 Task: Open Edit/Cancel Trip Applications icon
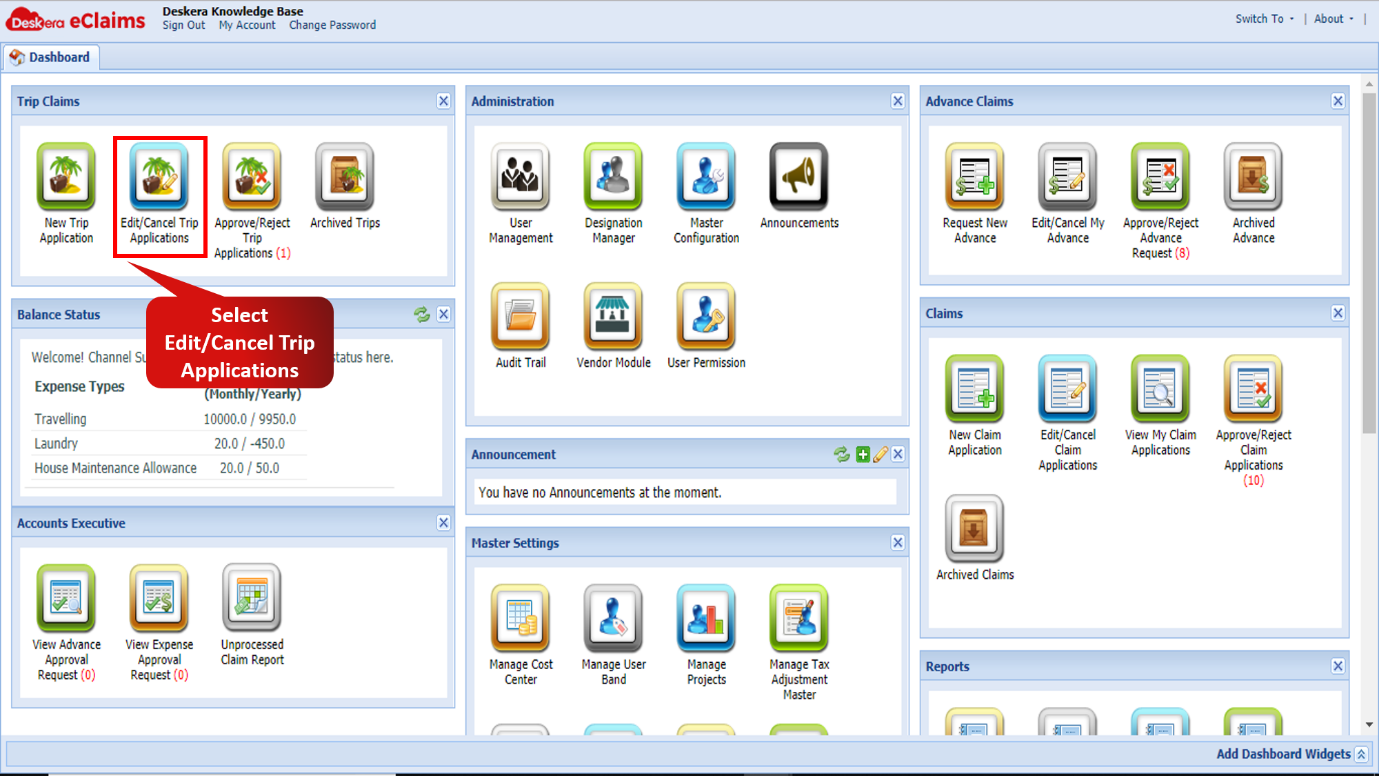coord(159,177)
